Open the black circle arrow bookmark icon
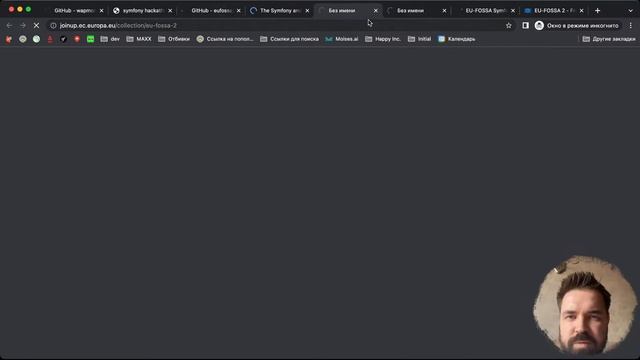Screen dimensions: 640x360 (x=63, y=39)
